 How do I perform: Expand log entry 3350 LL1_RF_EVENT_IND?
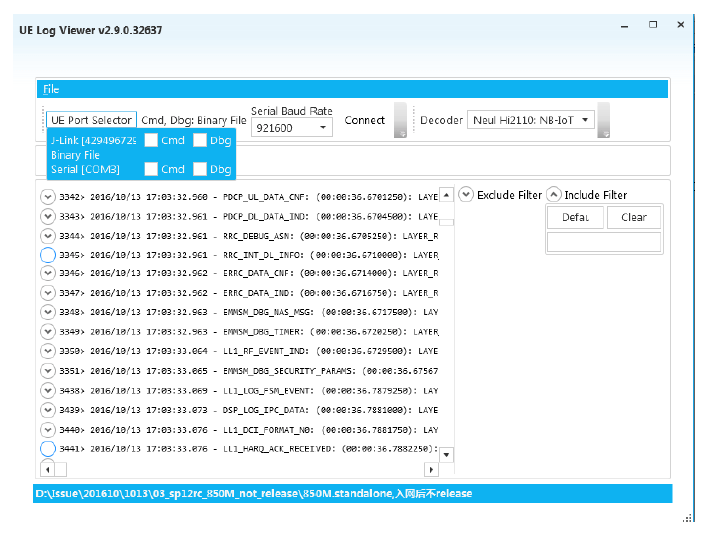pyautogui.click(x=48, y=351)
